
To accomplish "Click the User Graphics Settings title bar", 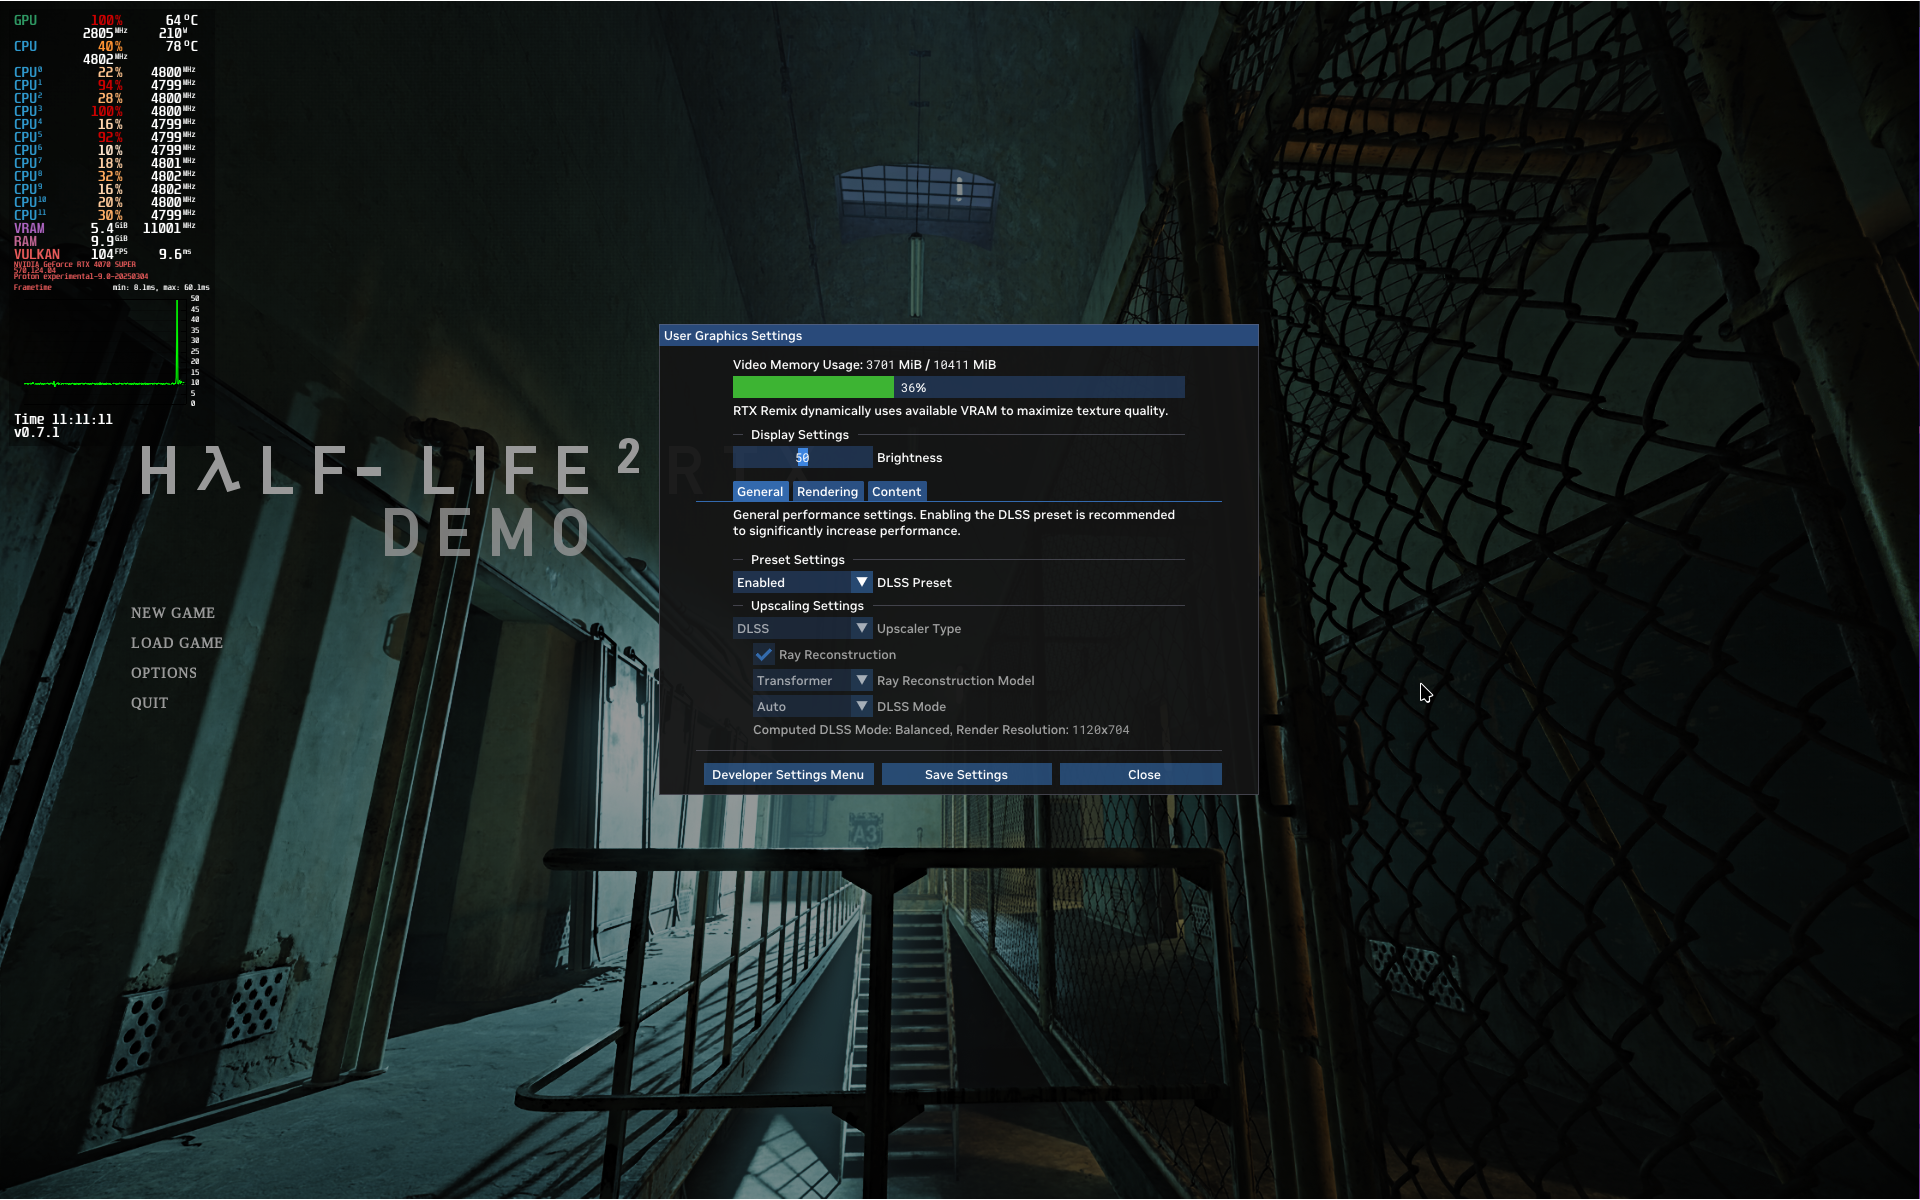I will pos(958,336).
